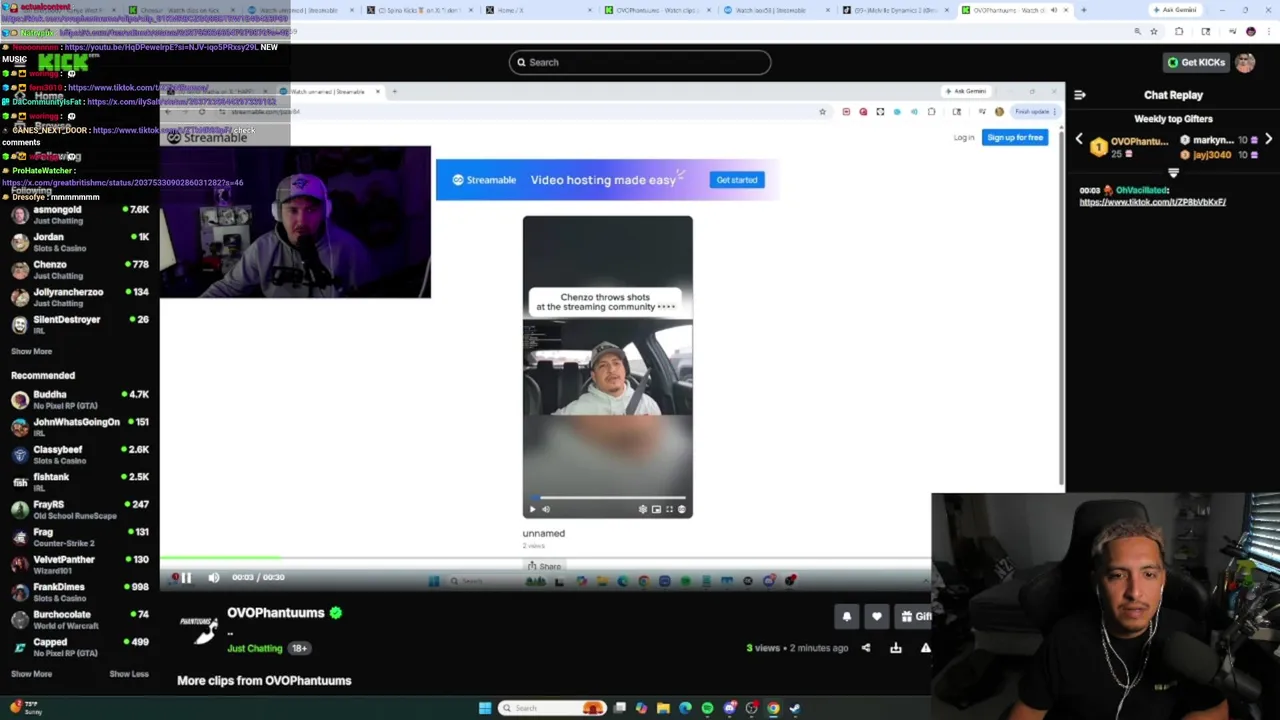Open the Ask Gemini browser button
Image resolution: width=1280 pixels, height=720 pixels.
[x=1174, y=10]
